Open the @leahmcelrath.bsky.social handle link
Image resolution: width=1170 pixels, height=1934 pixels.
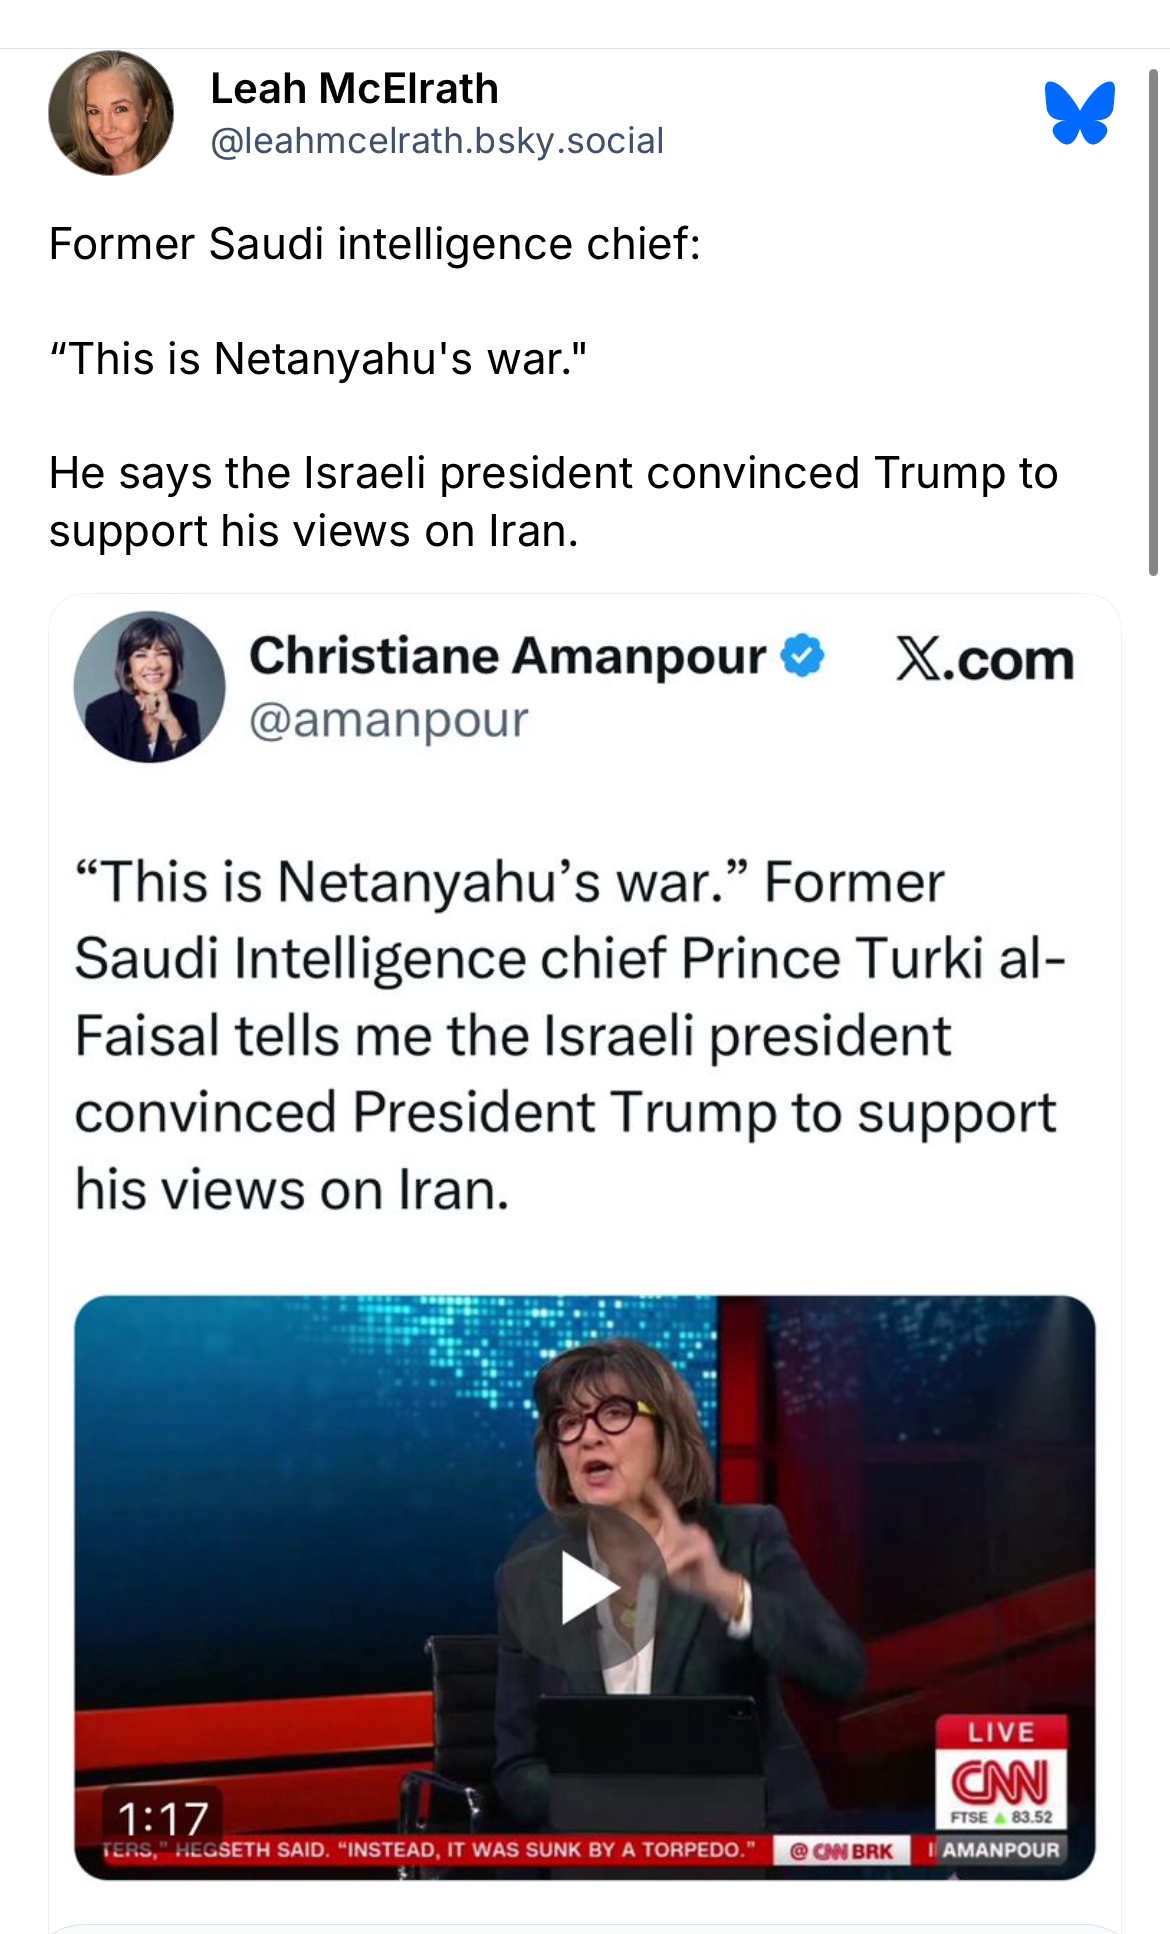(437, 141)
